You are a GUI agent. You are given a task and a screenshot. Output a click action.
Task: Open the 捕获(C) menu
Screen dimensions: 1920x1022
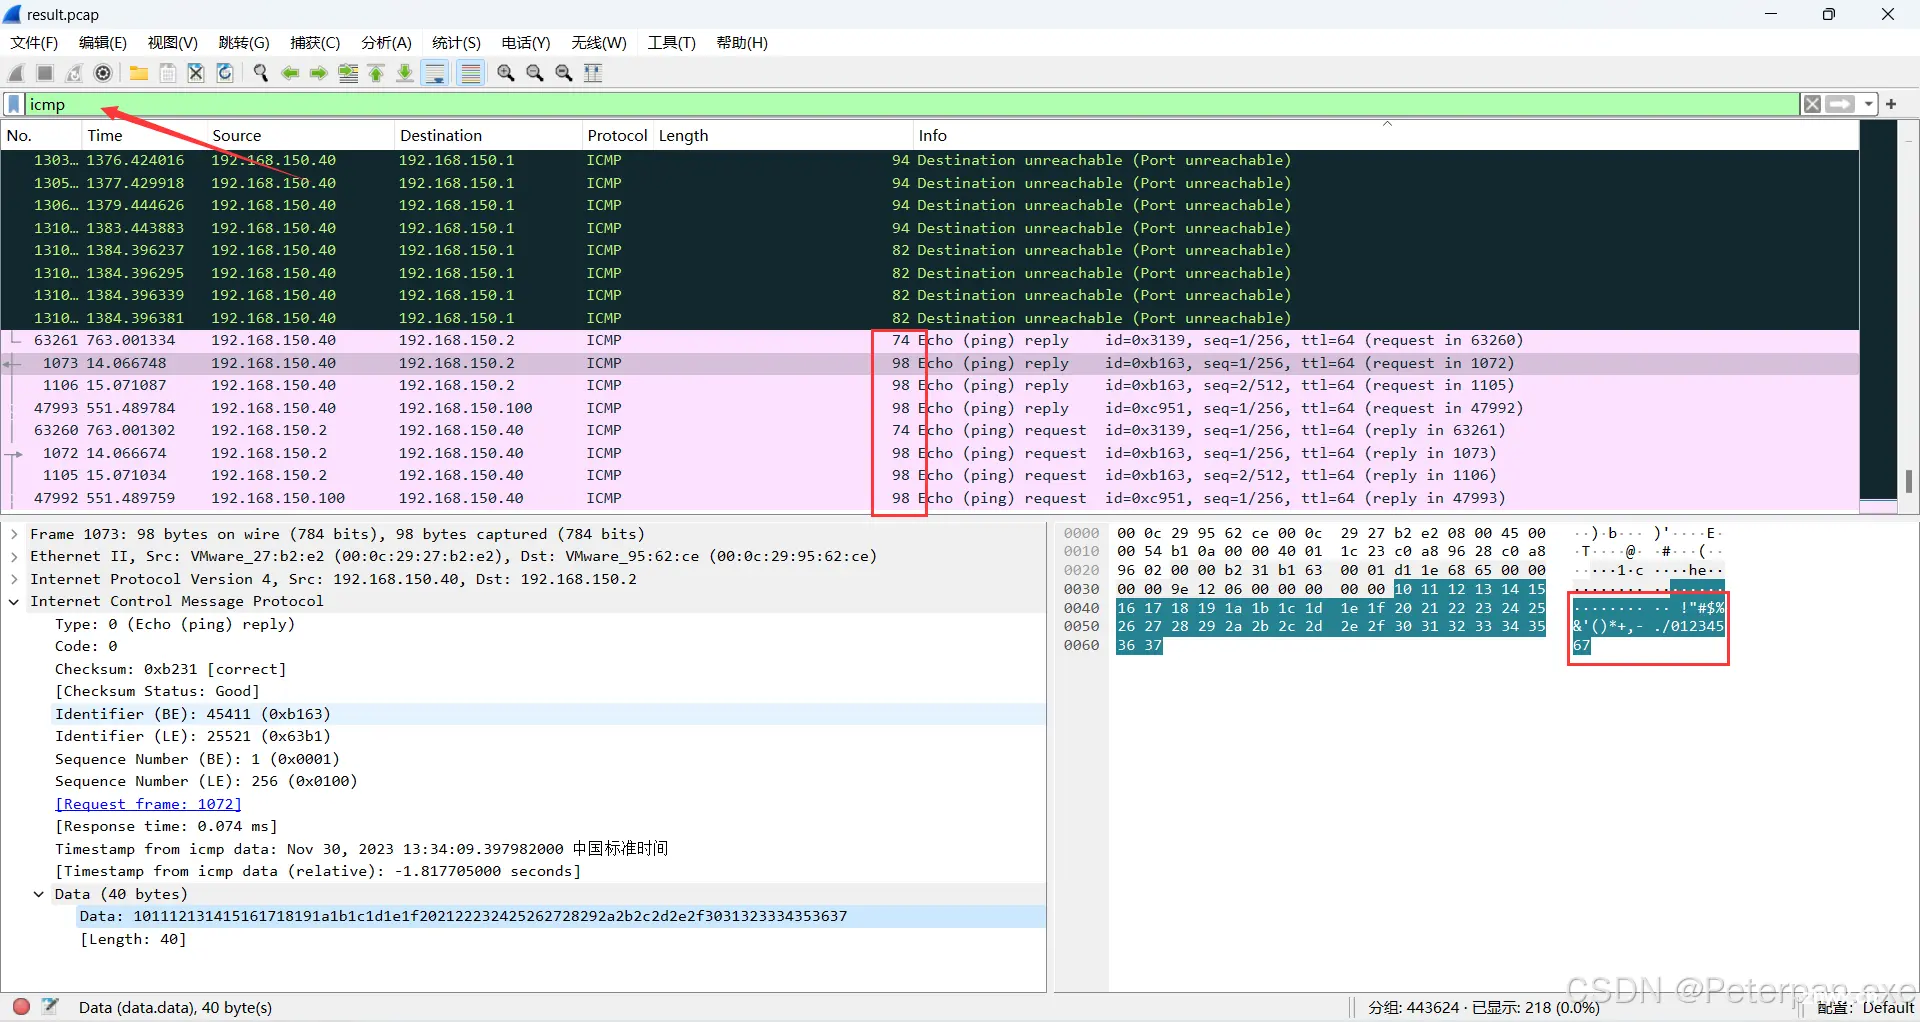coord(315,43)
